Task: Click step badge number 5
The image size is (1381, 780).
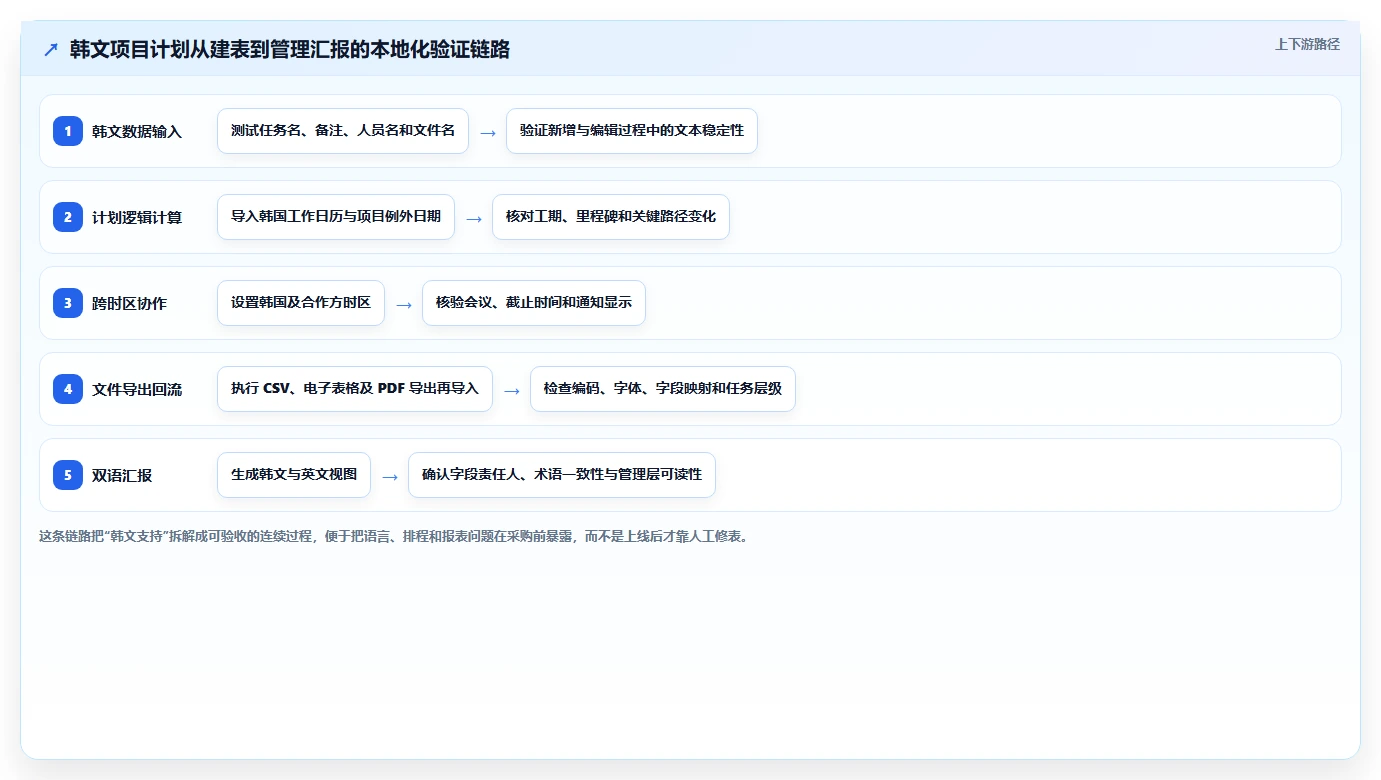Action: point(68,475)
